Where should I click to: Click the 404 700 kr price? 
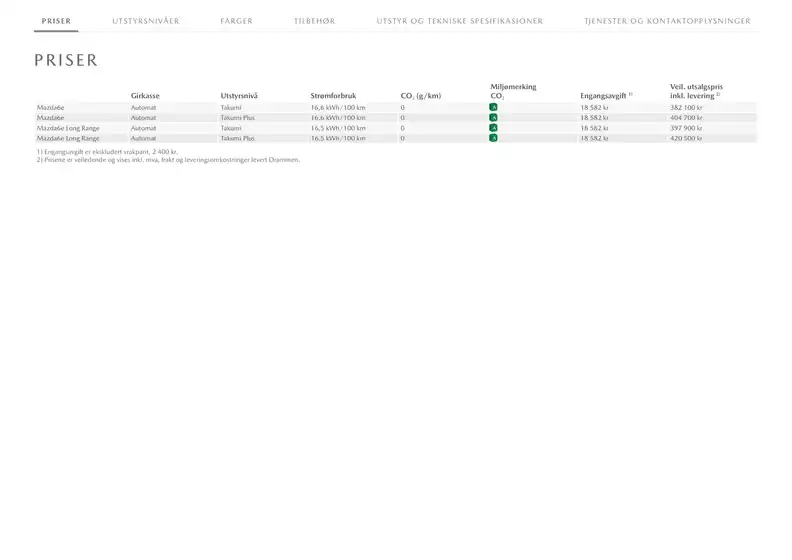click(x=686, y=118)
